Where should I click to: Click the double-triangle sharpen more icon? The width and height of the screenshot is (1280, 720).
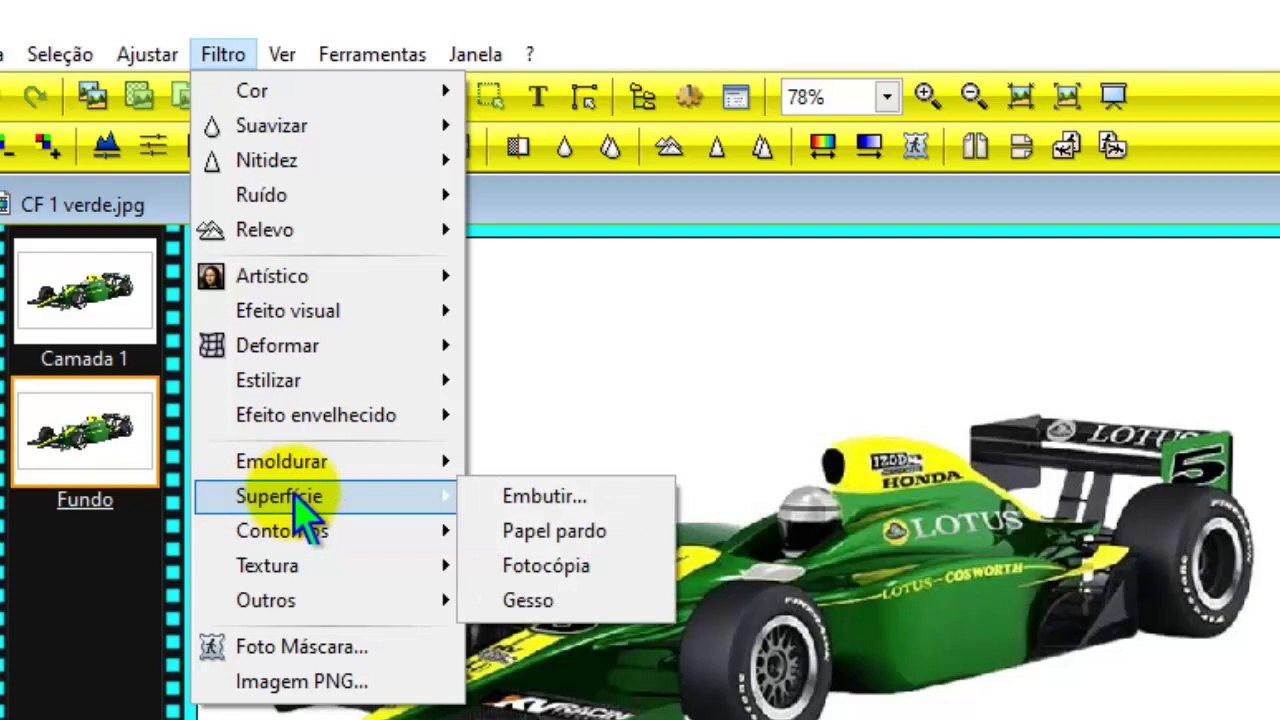point(762,147)
